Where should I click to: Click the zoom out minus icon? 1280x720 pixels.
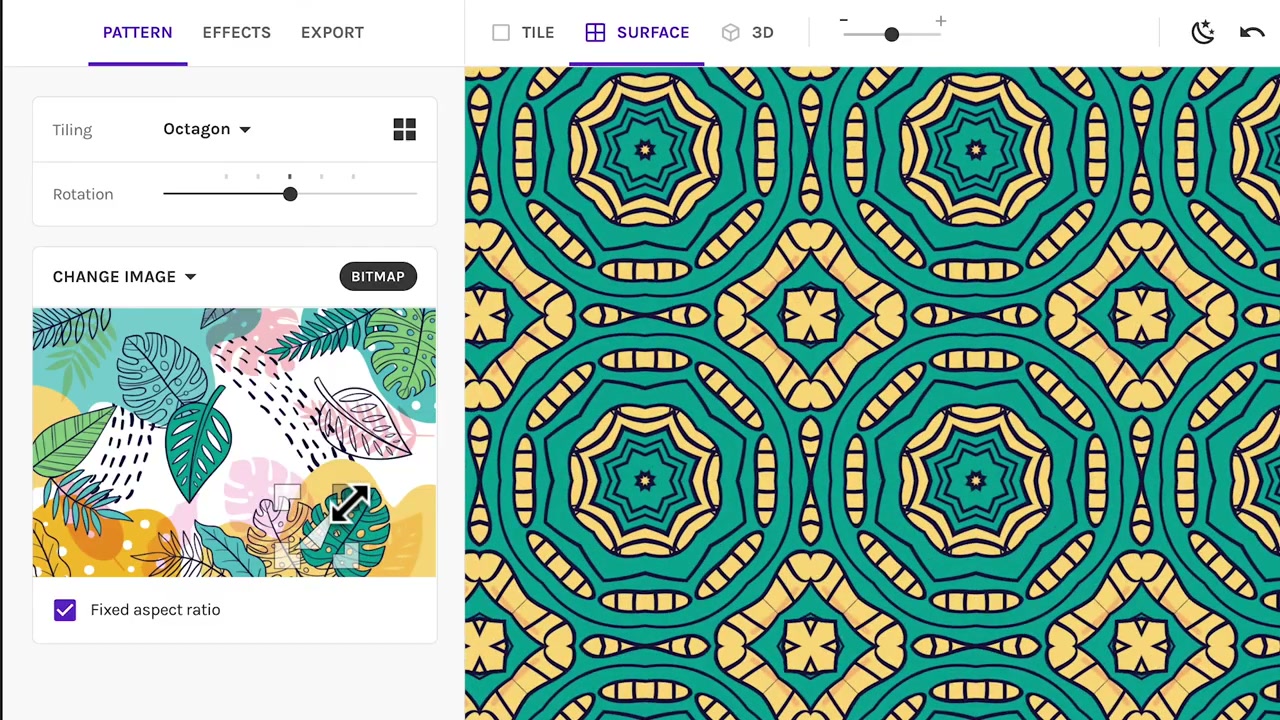pyautogui.click(x=843, y=21)
